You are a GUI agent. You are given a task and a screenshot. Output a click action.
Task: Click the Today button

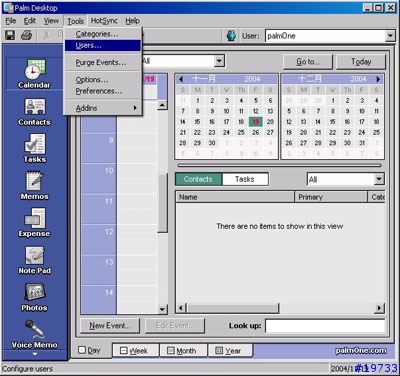(x=361, y=62)
